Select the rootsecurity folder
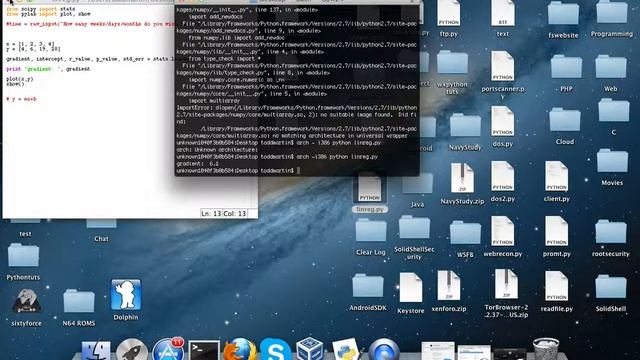640x360 pixels. [611, 231]
